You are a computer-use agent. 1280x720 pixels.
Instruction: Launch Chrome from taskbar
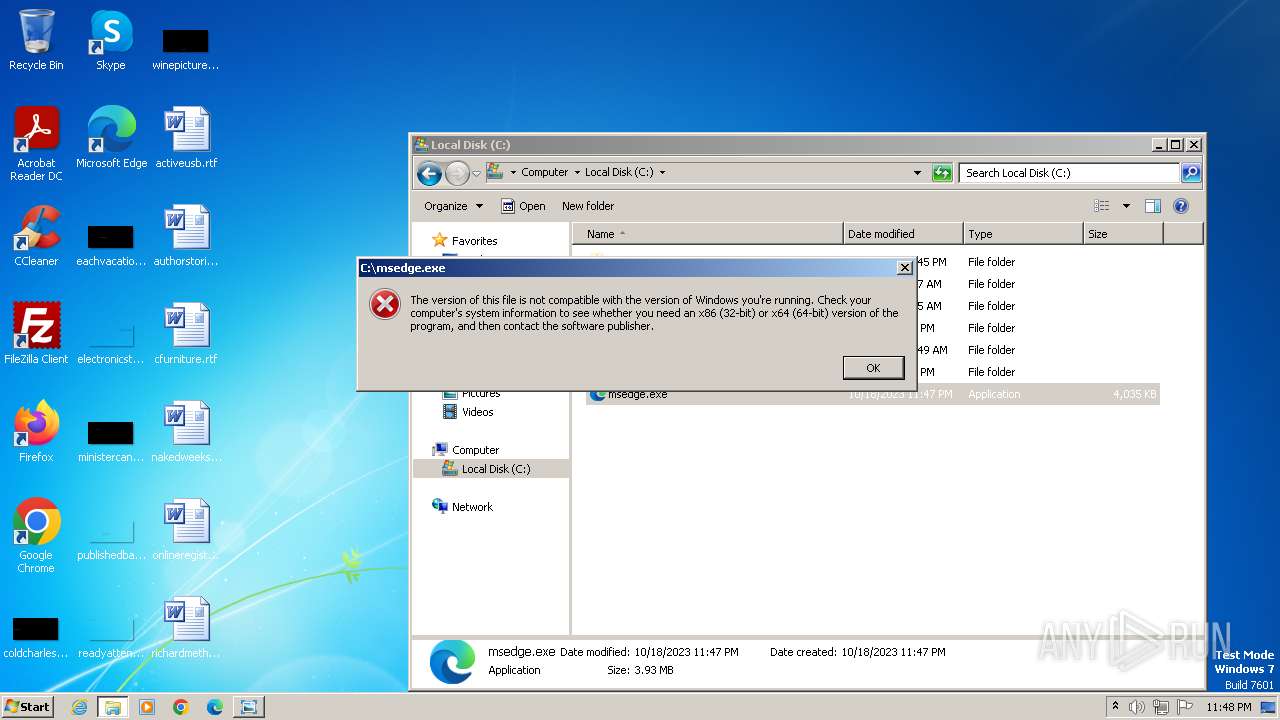tap(181, 707)
